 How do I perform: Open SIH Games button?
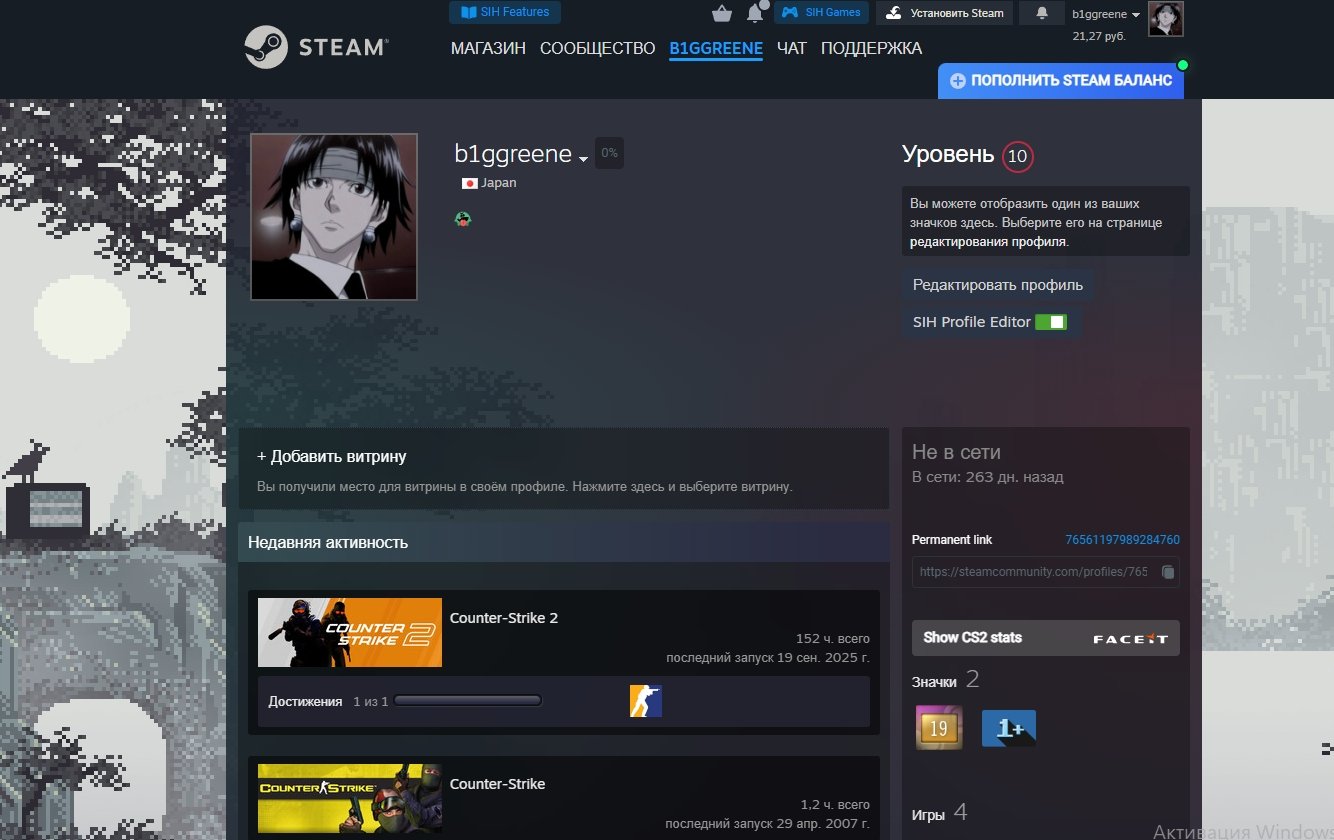click(x=821, y=13)
